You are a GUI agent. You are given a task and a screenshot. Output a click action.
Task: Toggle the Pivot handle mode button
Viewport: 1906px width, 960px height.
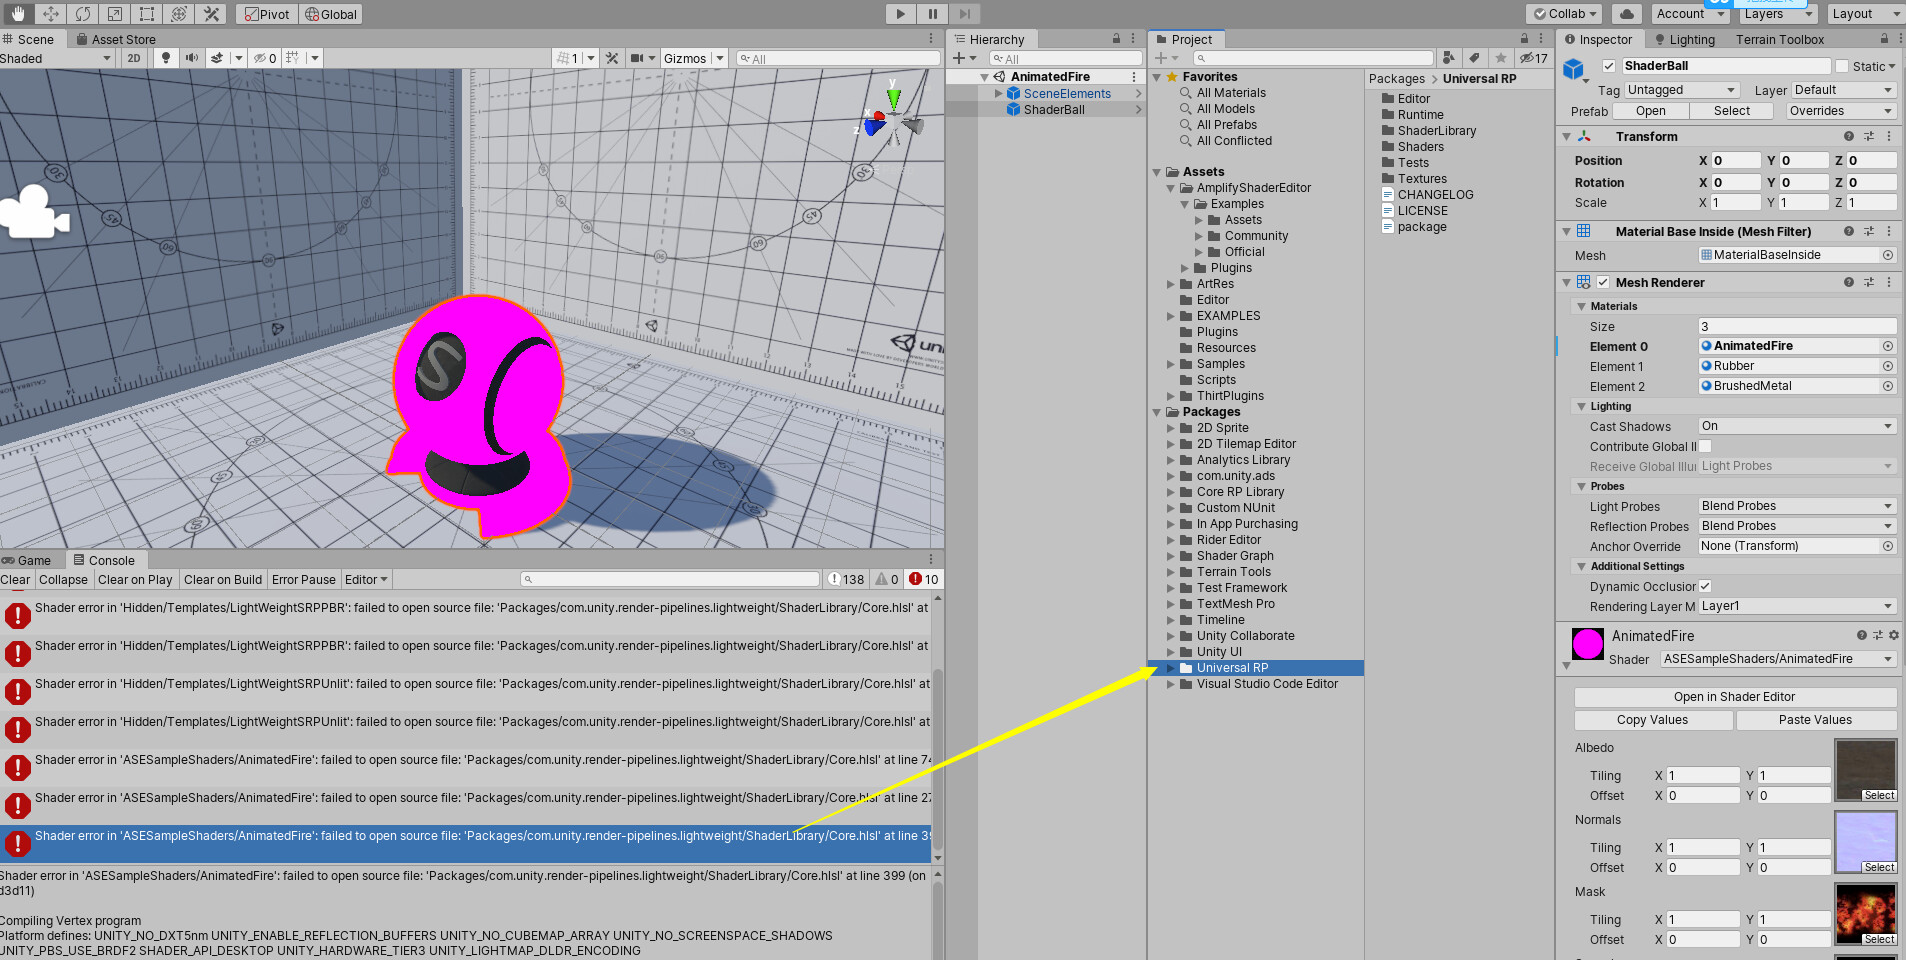pos(266,14)
